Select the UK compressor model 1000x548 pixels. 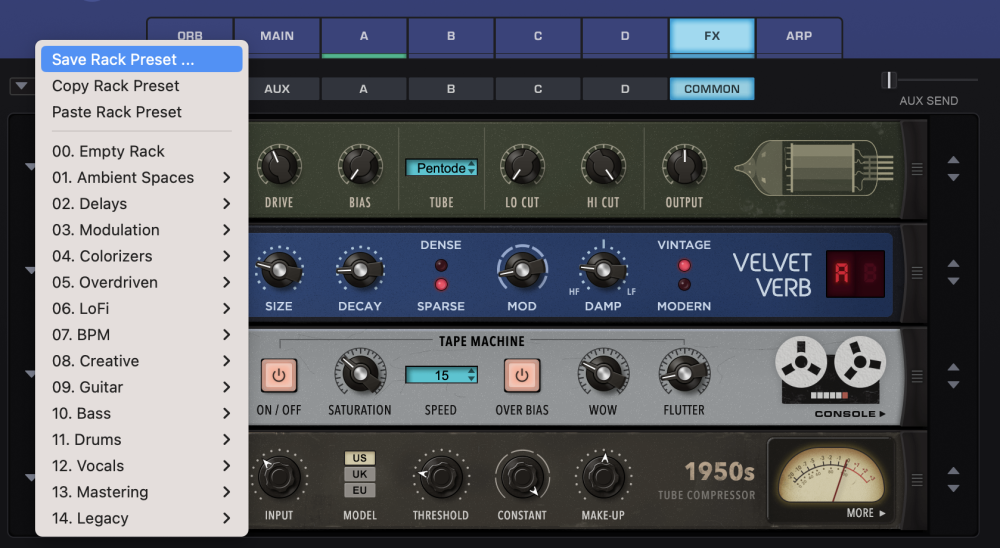360,474
